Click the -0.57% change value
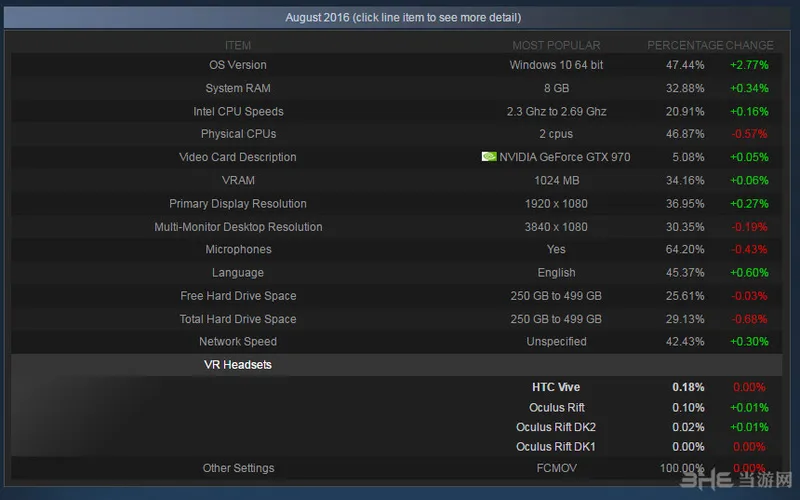Screen dimensions: 800x500 coord(749,134)
